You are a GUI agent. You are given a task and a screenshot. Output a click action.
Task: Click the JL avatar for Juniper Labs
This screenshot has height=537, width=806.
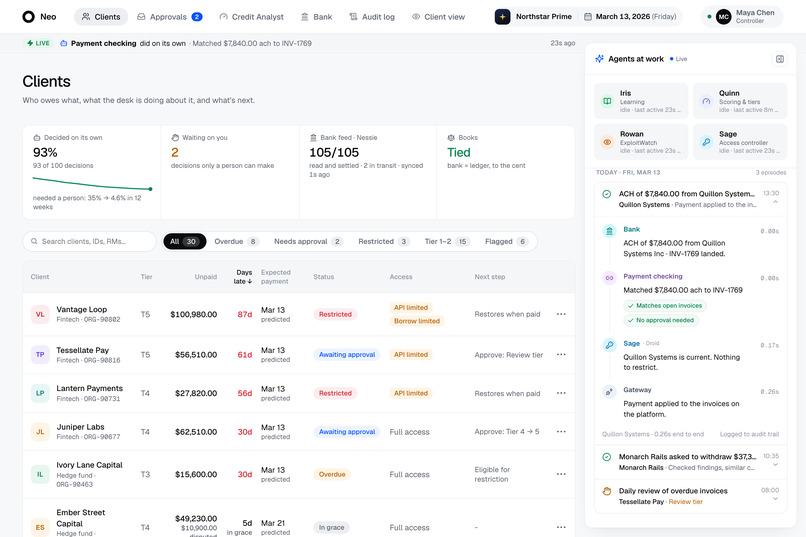(x=40, y=432)
